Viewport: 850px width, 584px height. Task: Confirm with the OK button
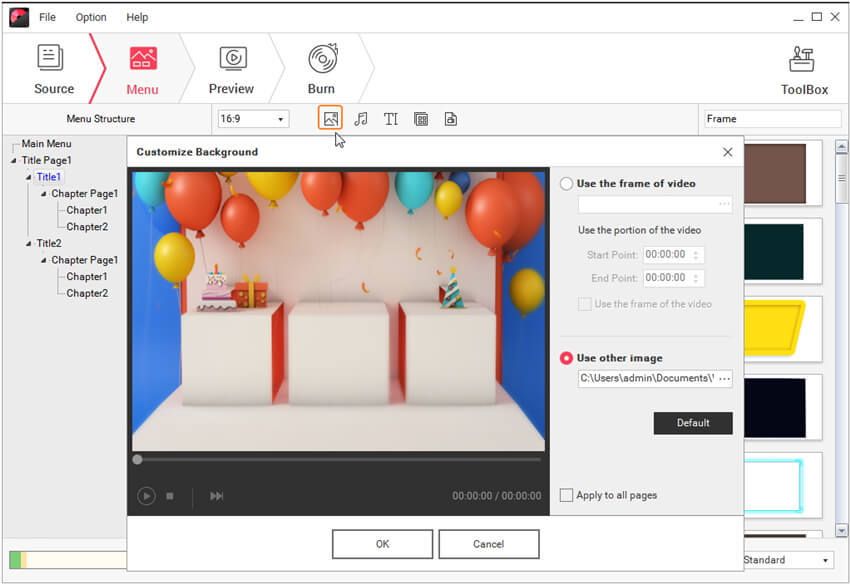[382, 543]
